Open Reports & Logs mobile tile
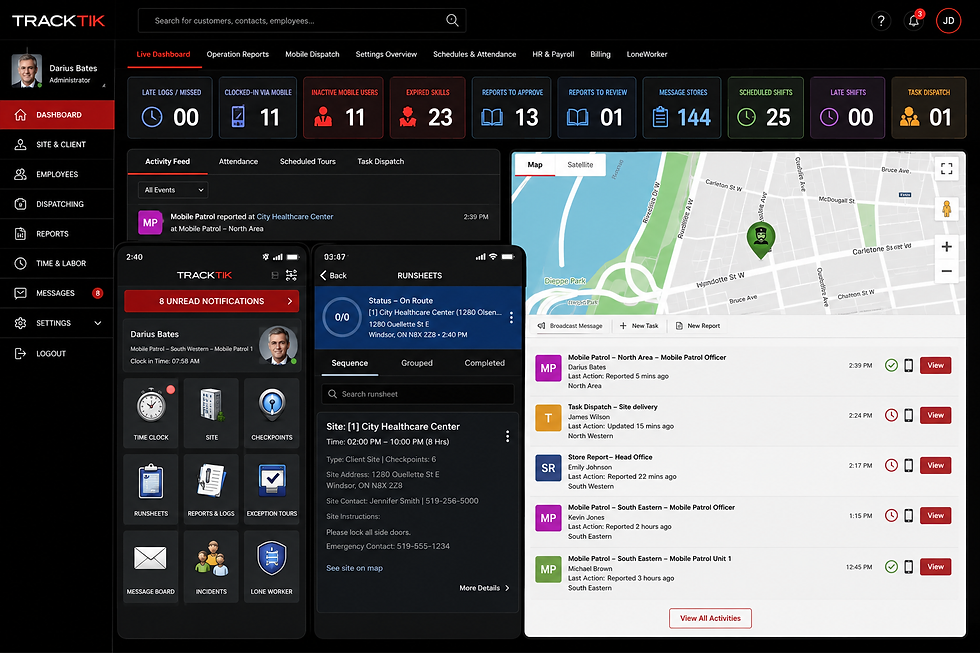980x653 pixels. pyautogui.click(x=211, y=489)
